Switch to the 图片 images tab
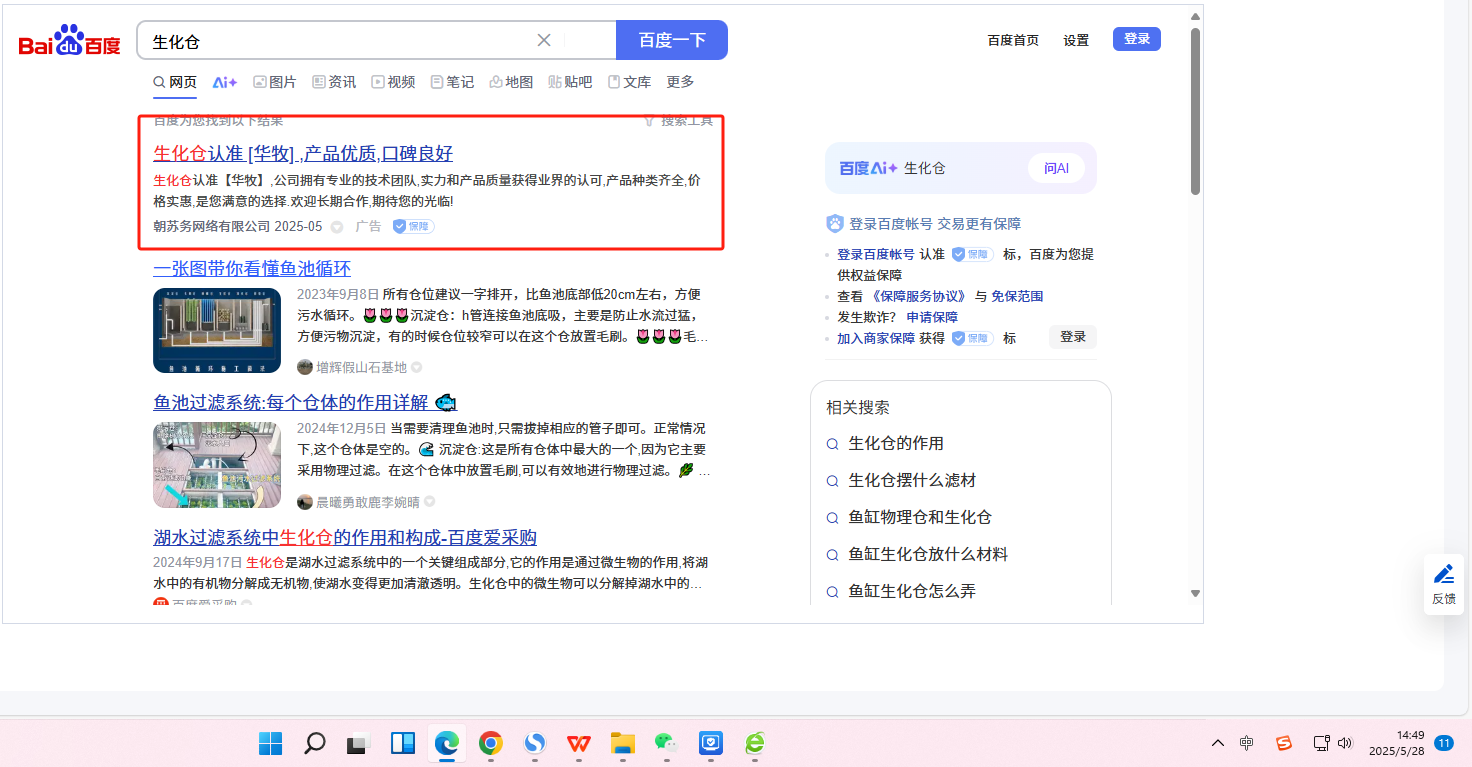The image size is (1472, 767). pyautogui.click(x=275, y=82)
